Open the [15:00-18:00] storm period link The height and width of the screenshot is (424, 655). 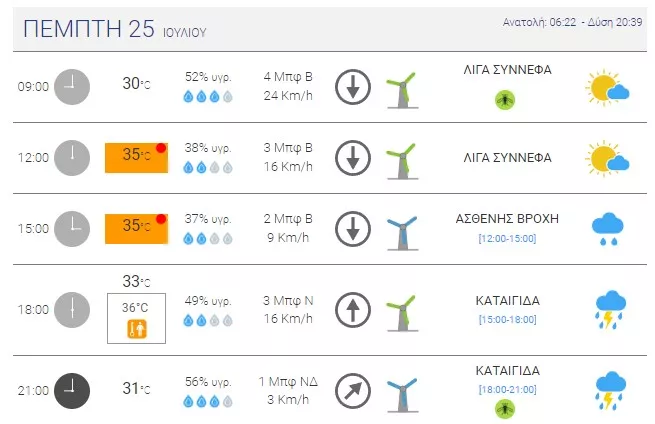pos(507,320)
